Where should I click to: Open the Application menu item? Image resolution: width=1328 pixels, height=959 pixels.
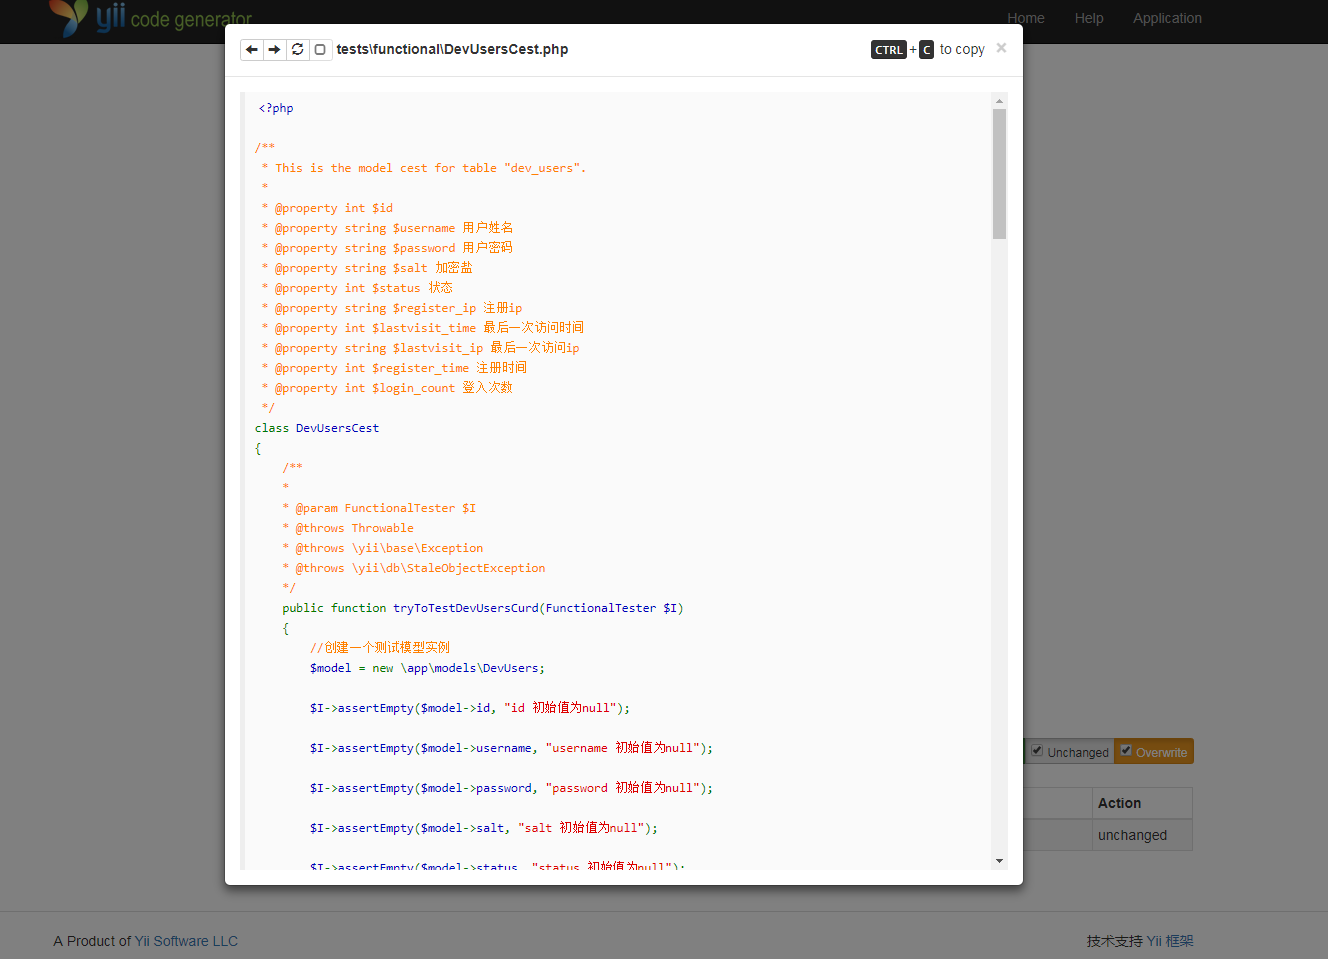[1167, 18]
